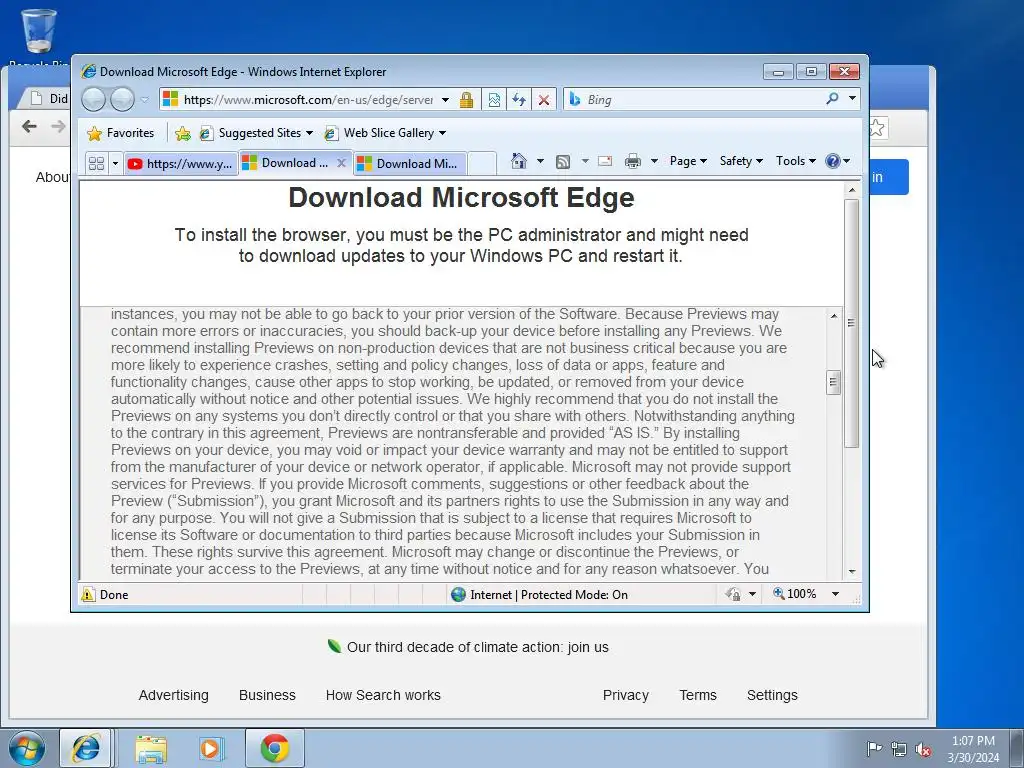Click the Home icon in command bar
This screenshot has height=768, width=1024.
click(519, 161)
